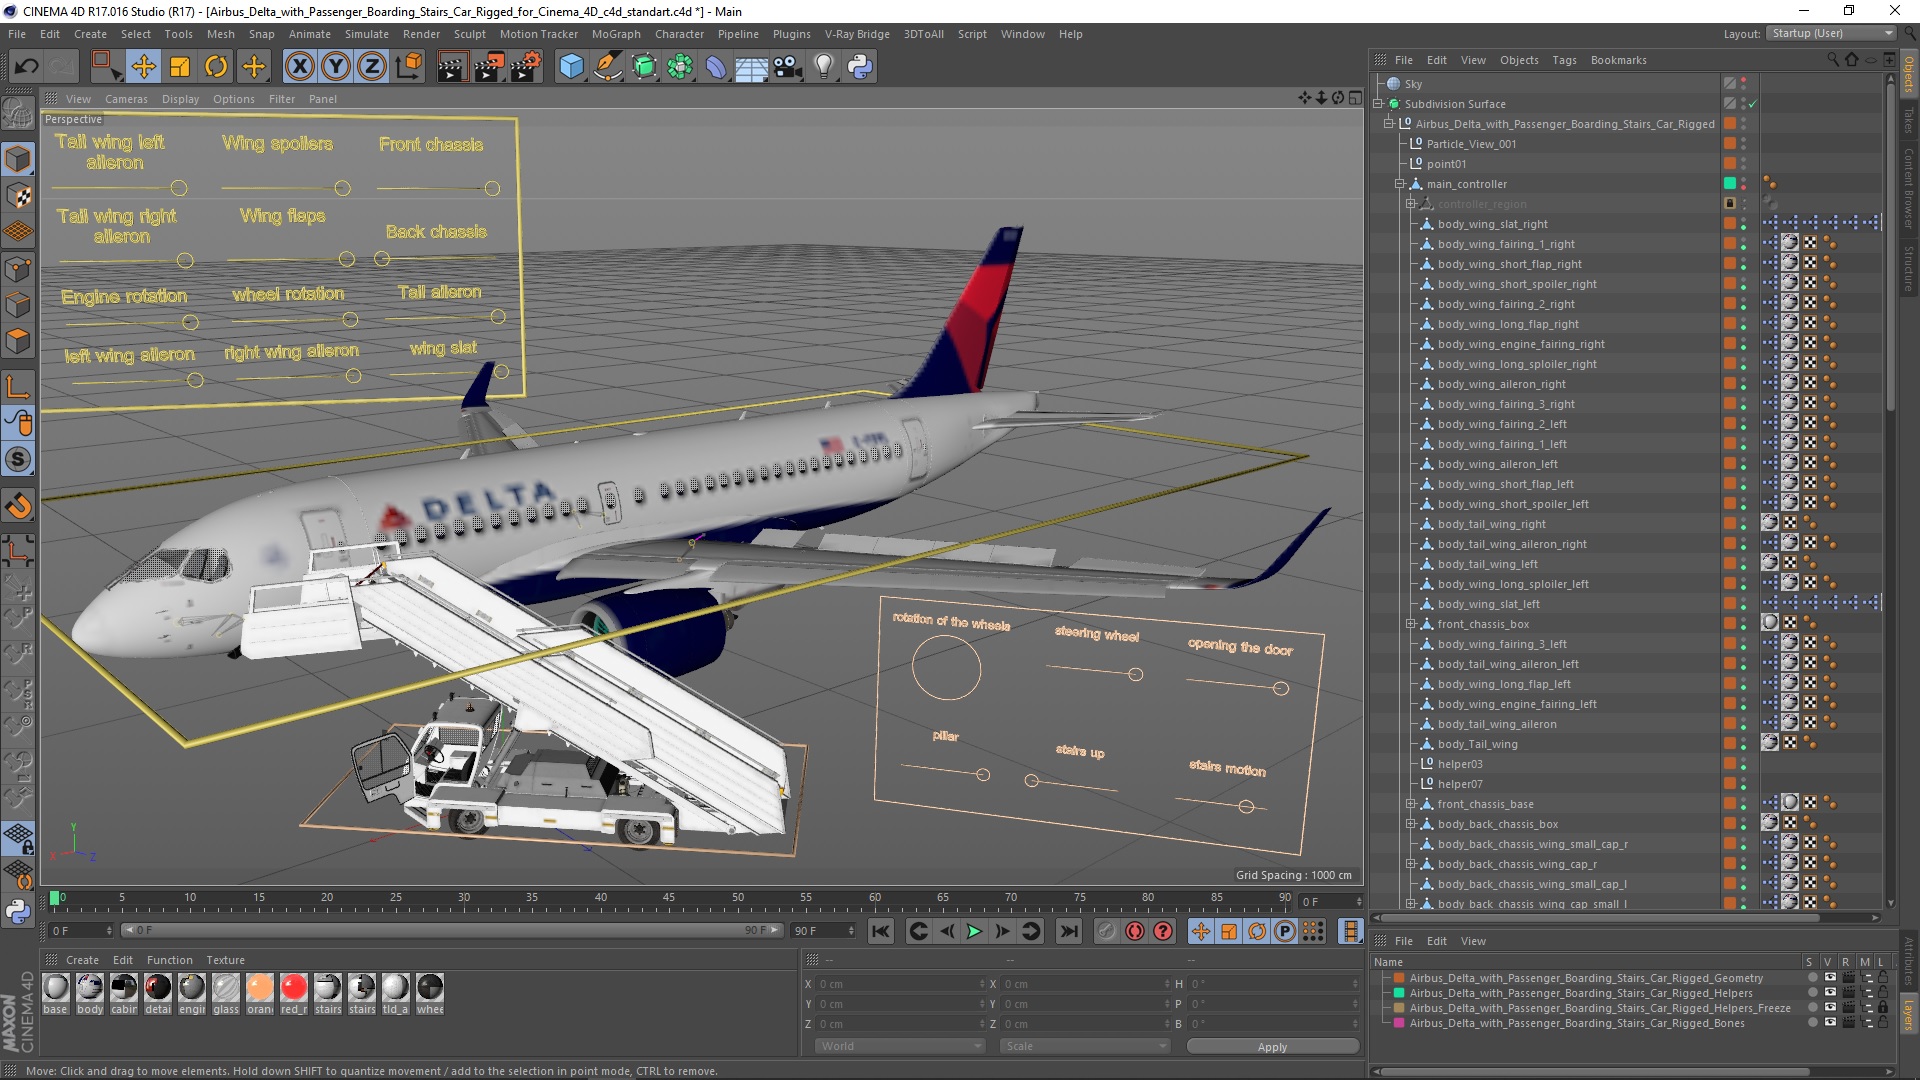
Task: Select the Scale tool
Action: (180, 67)
